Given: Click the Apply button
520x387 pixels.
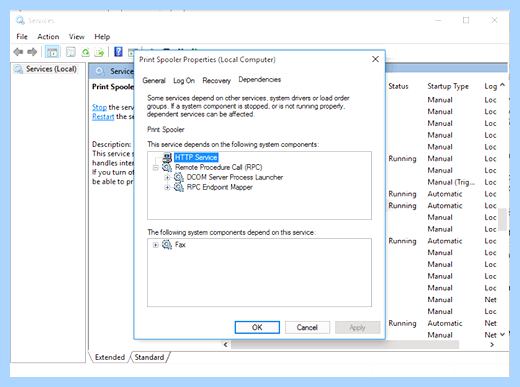Looking at the screenshot, I should 357,327.
